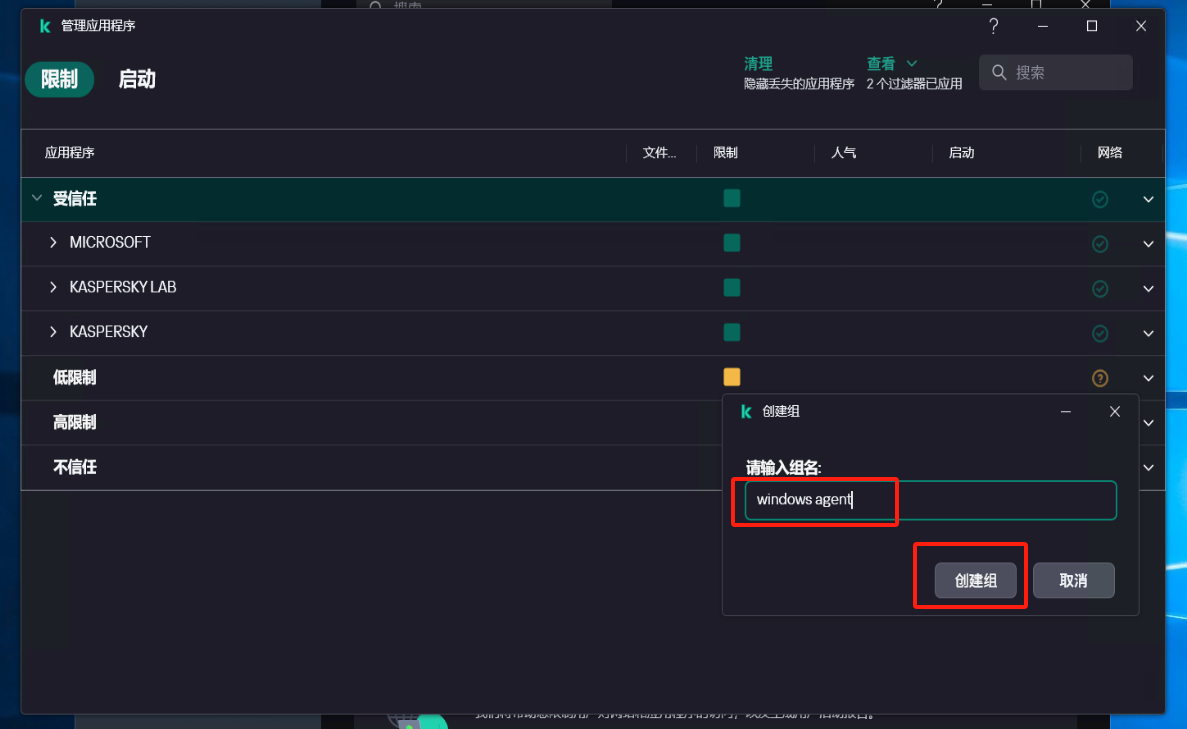Open the dropdown arrow at end of KASPERSKY row
Image resolution: width=1187 pixels, height=729 pixels.
coord(1148,334)
